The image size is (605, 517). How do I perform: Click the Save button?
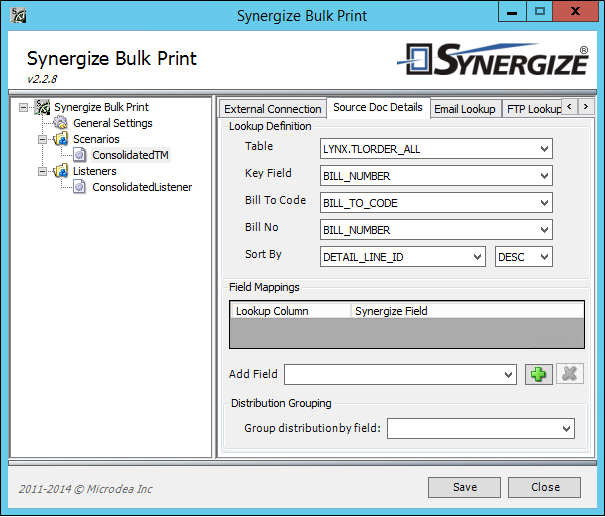point(465,487)
